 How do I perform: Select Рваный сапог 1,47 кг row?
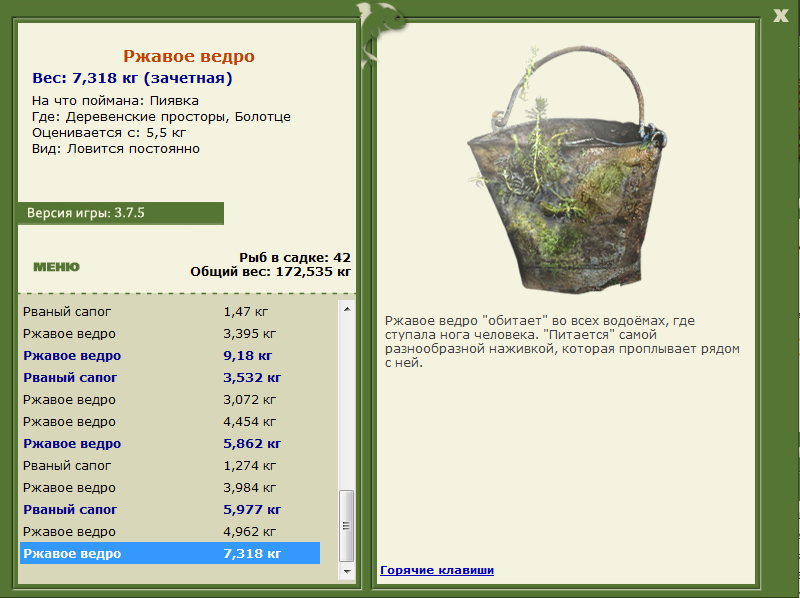170,311
